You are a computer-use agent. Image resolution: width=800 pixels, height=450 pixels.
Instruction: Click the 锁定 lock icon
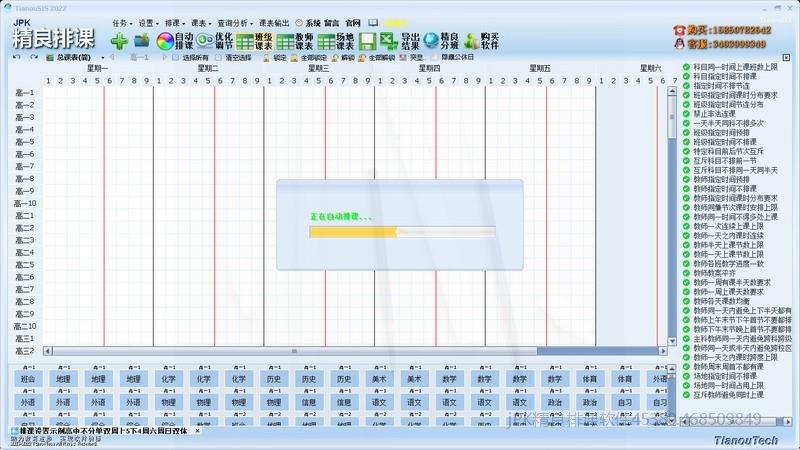pos(266,58)
